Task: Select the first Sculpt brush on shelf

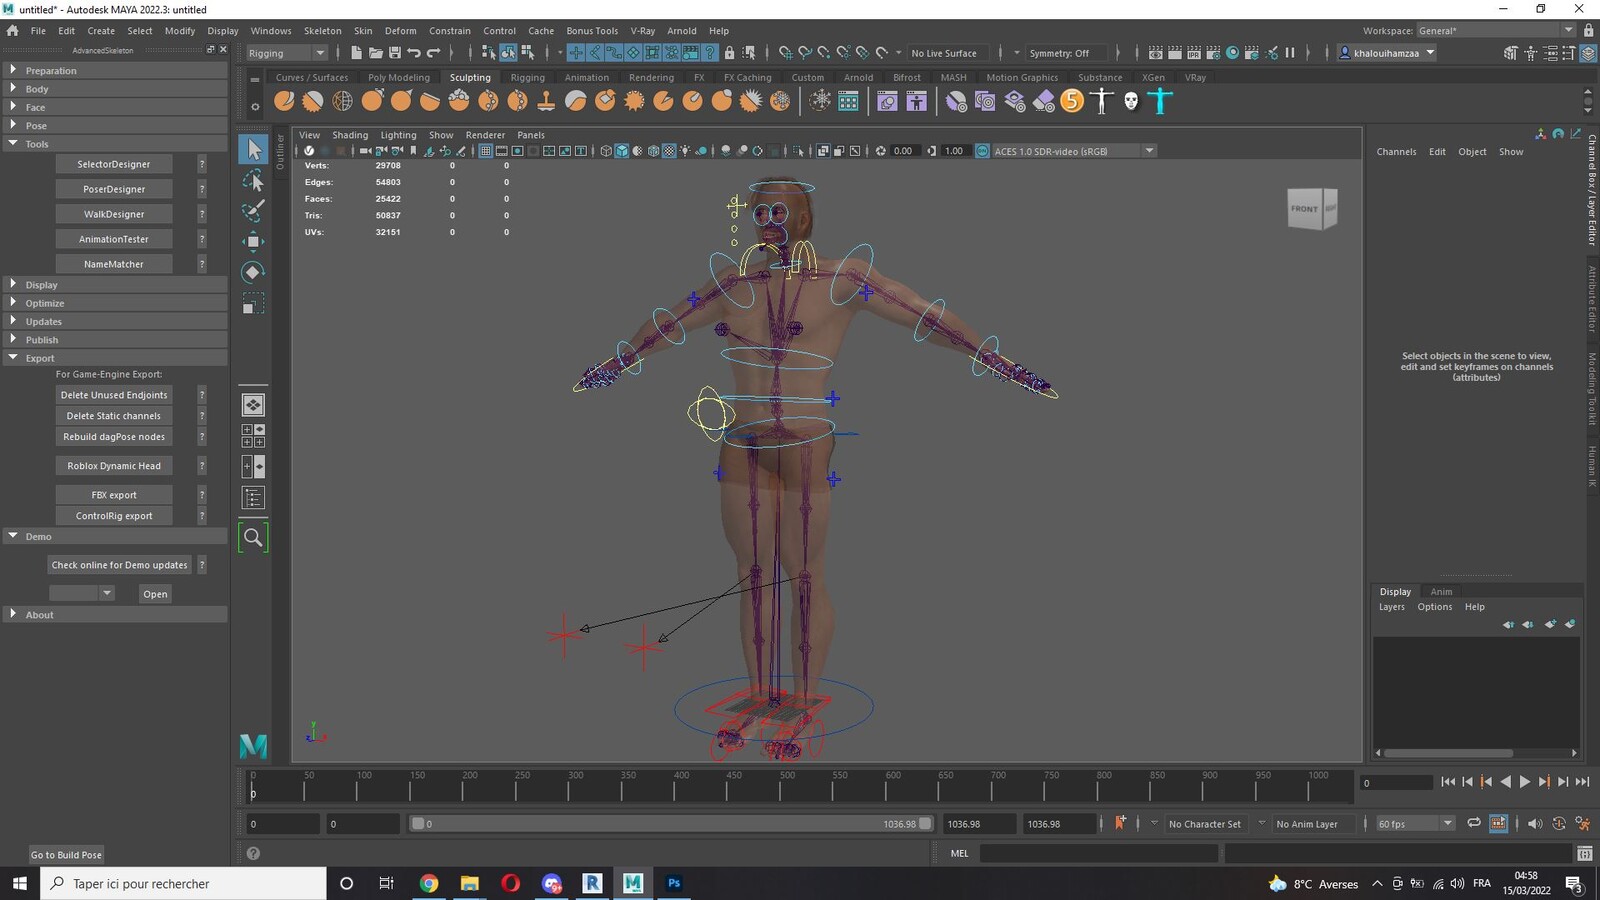Action: coord(284,101)
